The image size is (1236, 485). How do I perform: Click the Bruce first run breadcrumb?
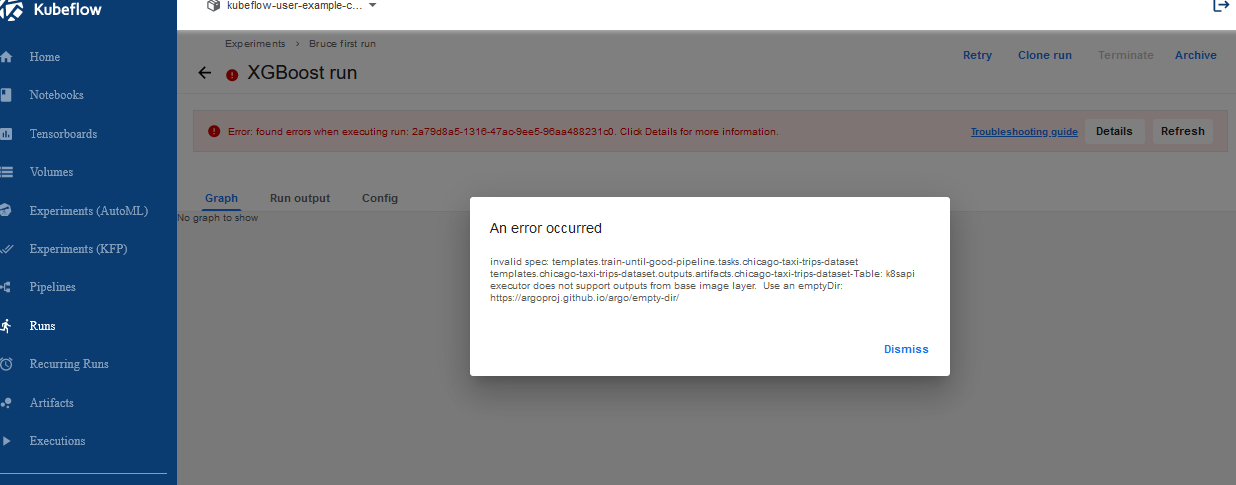point(342,44)
